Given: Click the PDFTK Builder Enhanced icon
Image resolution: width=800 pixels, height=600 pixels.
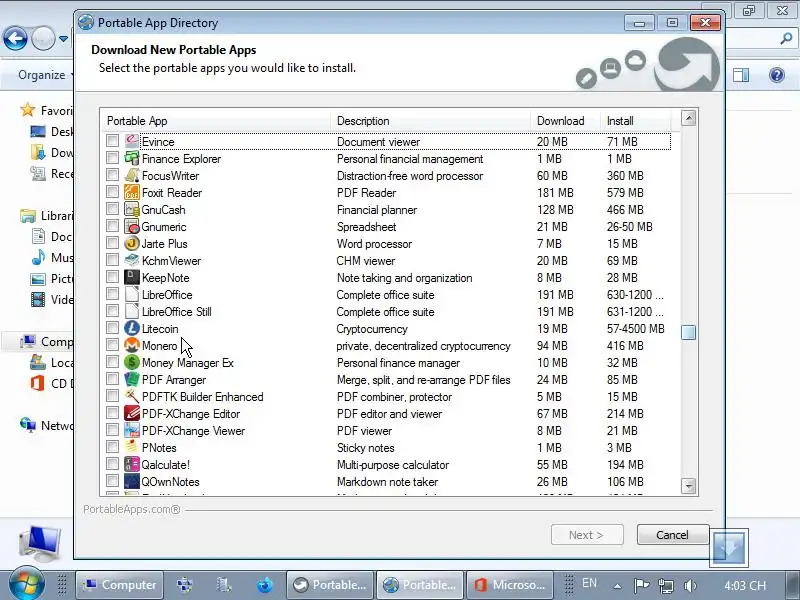Looking at the screenshot, I should (132, 396).
